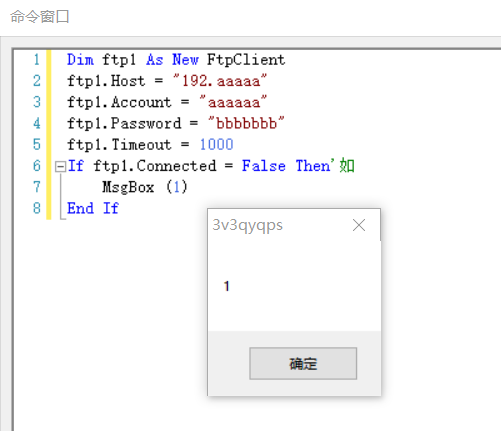Select line number 2 in gutter
This screenshot has width=501, height=431.
pyautogui.click(x=37, y=81)
